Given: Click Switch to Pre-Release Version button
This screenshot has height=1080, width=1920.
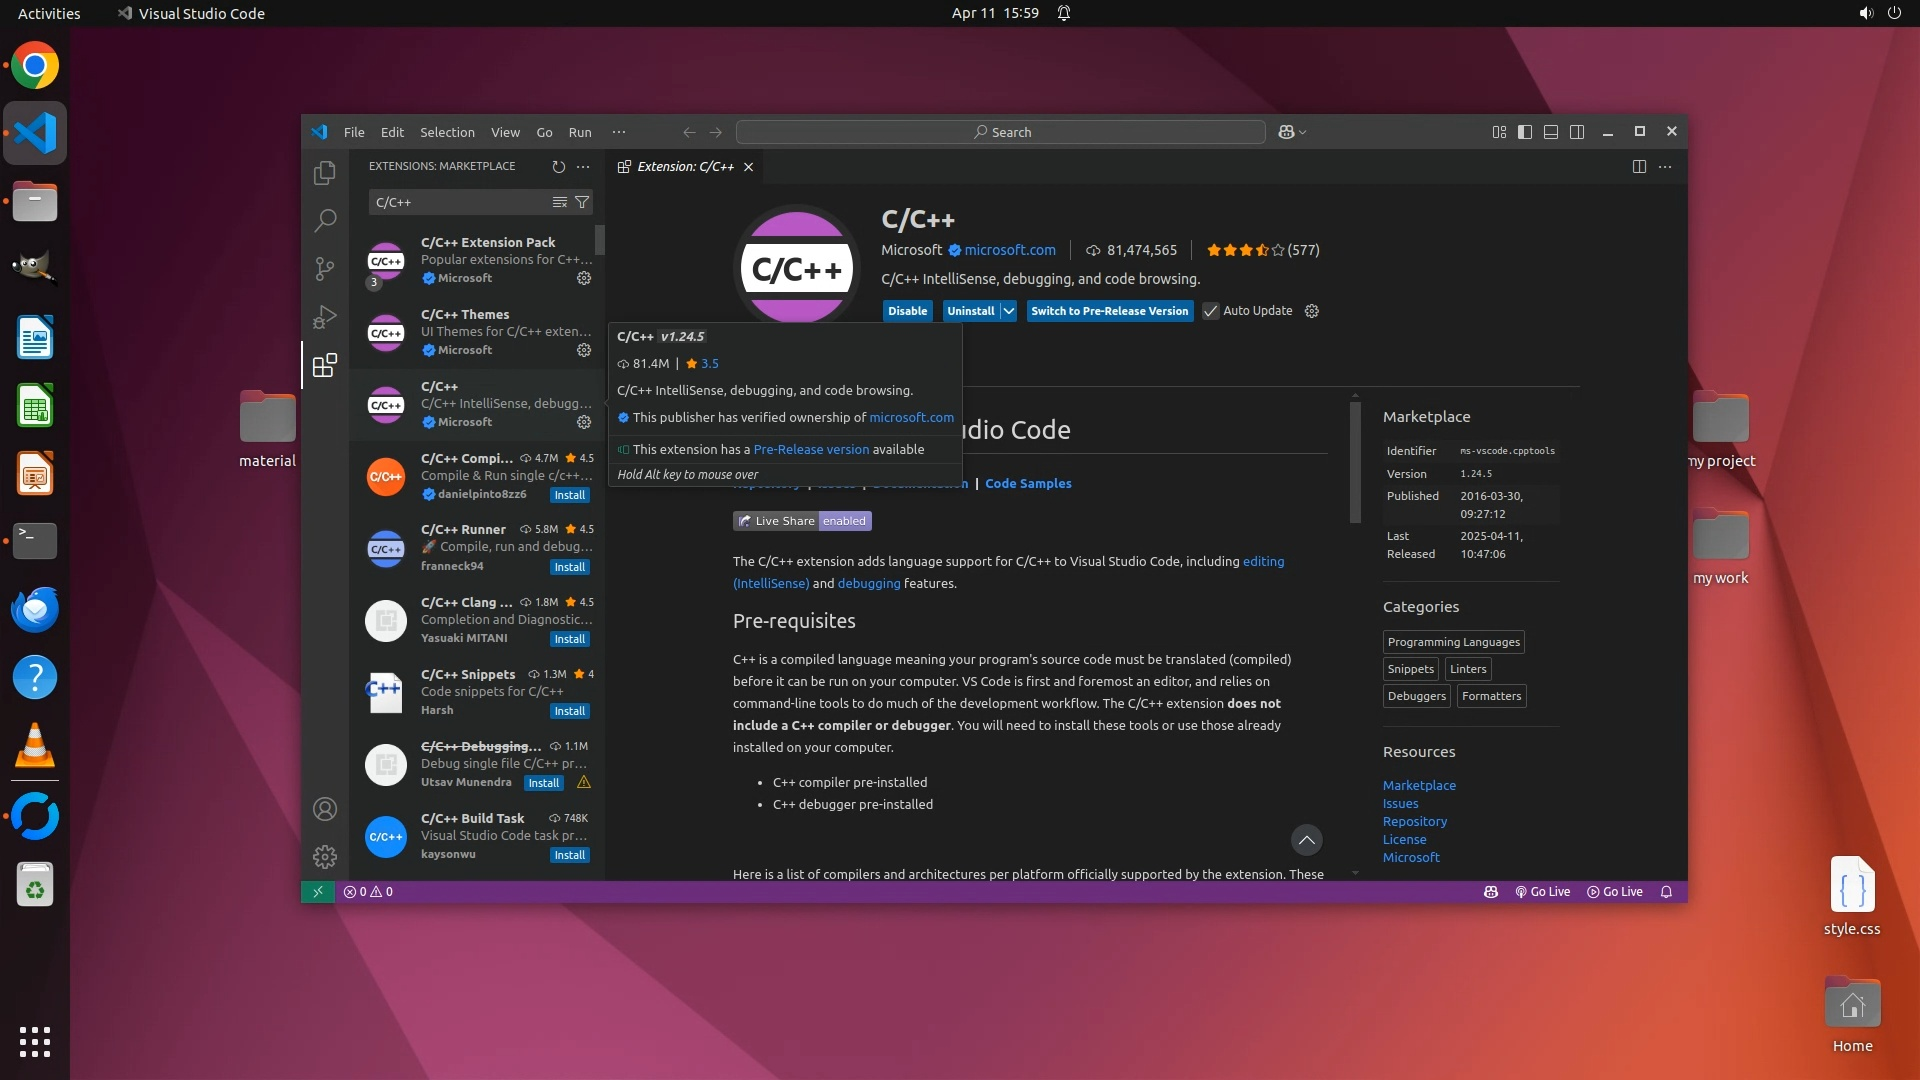Looking at the screenshot, I should pyautogui.click(x=1109, y=311).
